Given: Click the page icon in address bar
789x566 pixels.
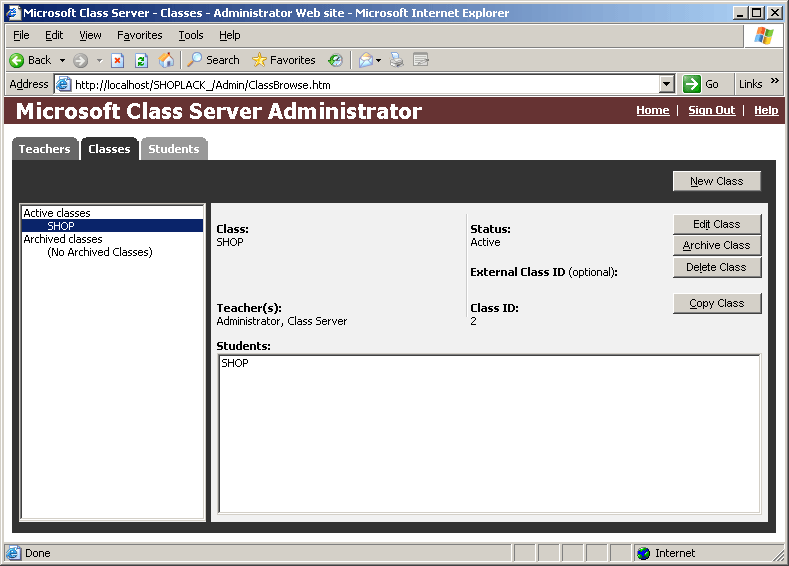Looking at the screenshot, I should (63, 84).
